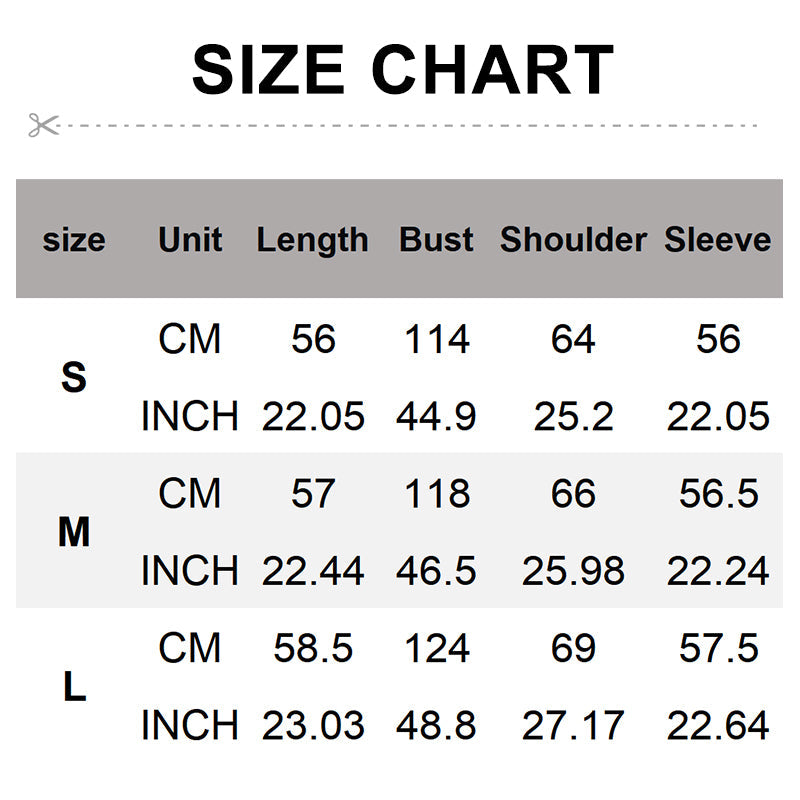Click the length value 58.5
800x800 pixels.
pos(312,649)
